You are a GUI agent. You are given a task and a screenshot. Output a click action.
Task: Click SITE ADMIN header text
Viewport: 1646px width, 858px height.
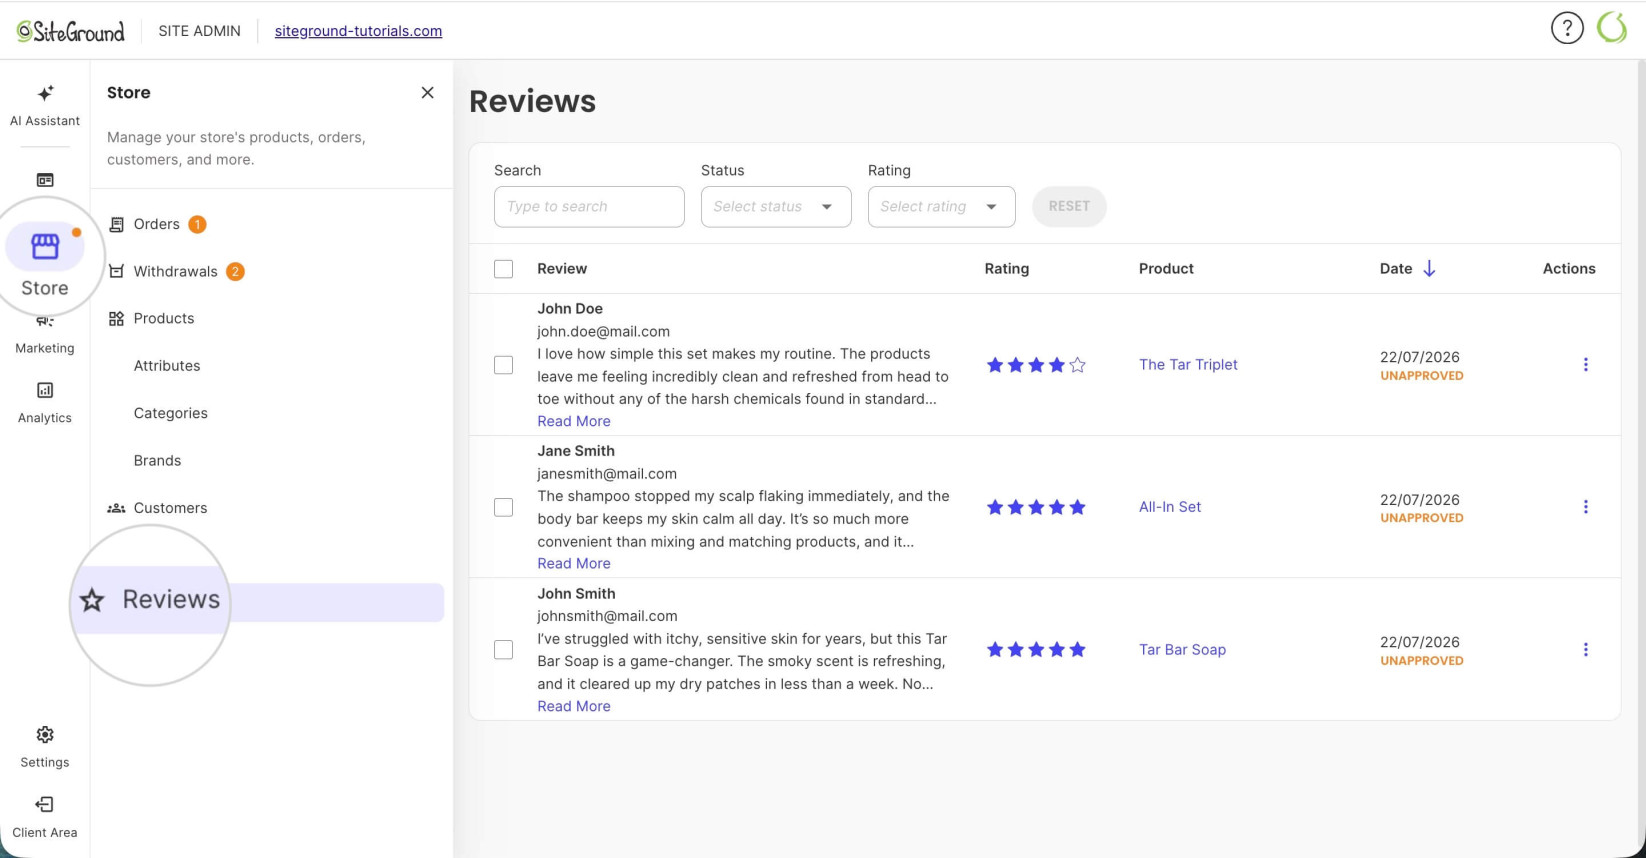[199, 31]
